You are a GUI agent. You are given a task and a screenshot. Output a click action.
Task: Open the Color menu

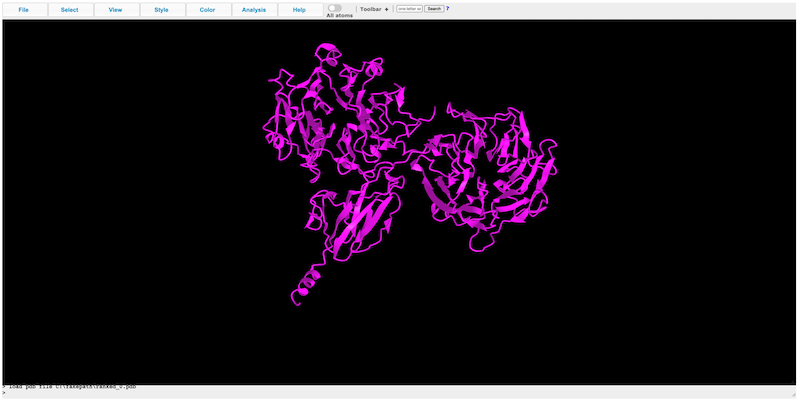click(209, 10)
